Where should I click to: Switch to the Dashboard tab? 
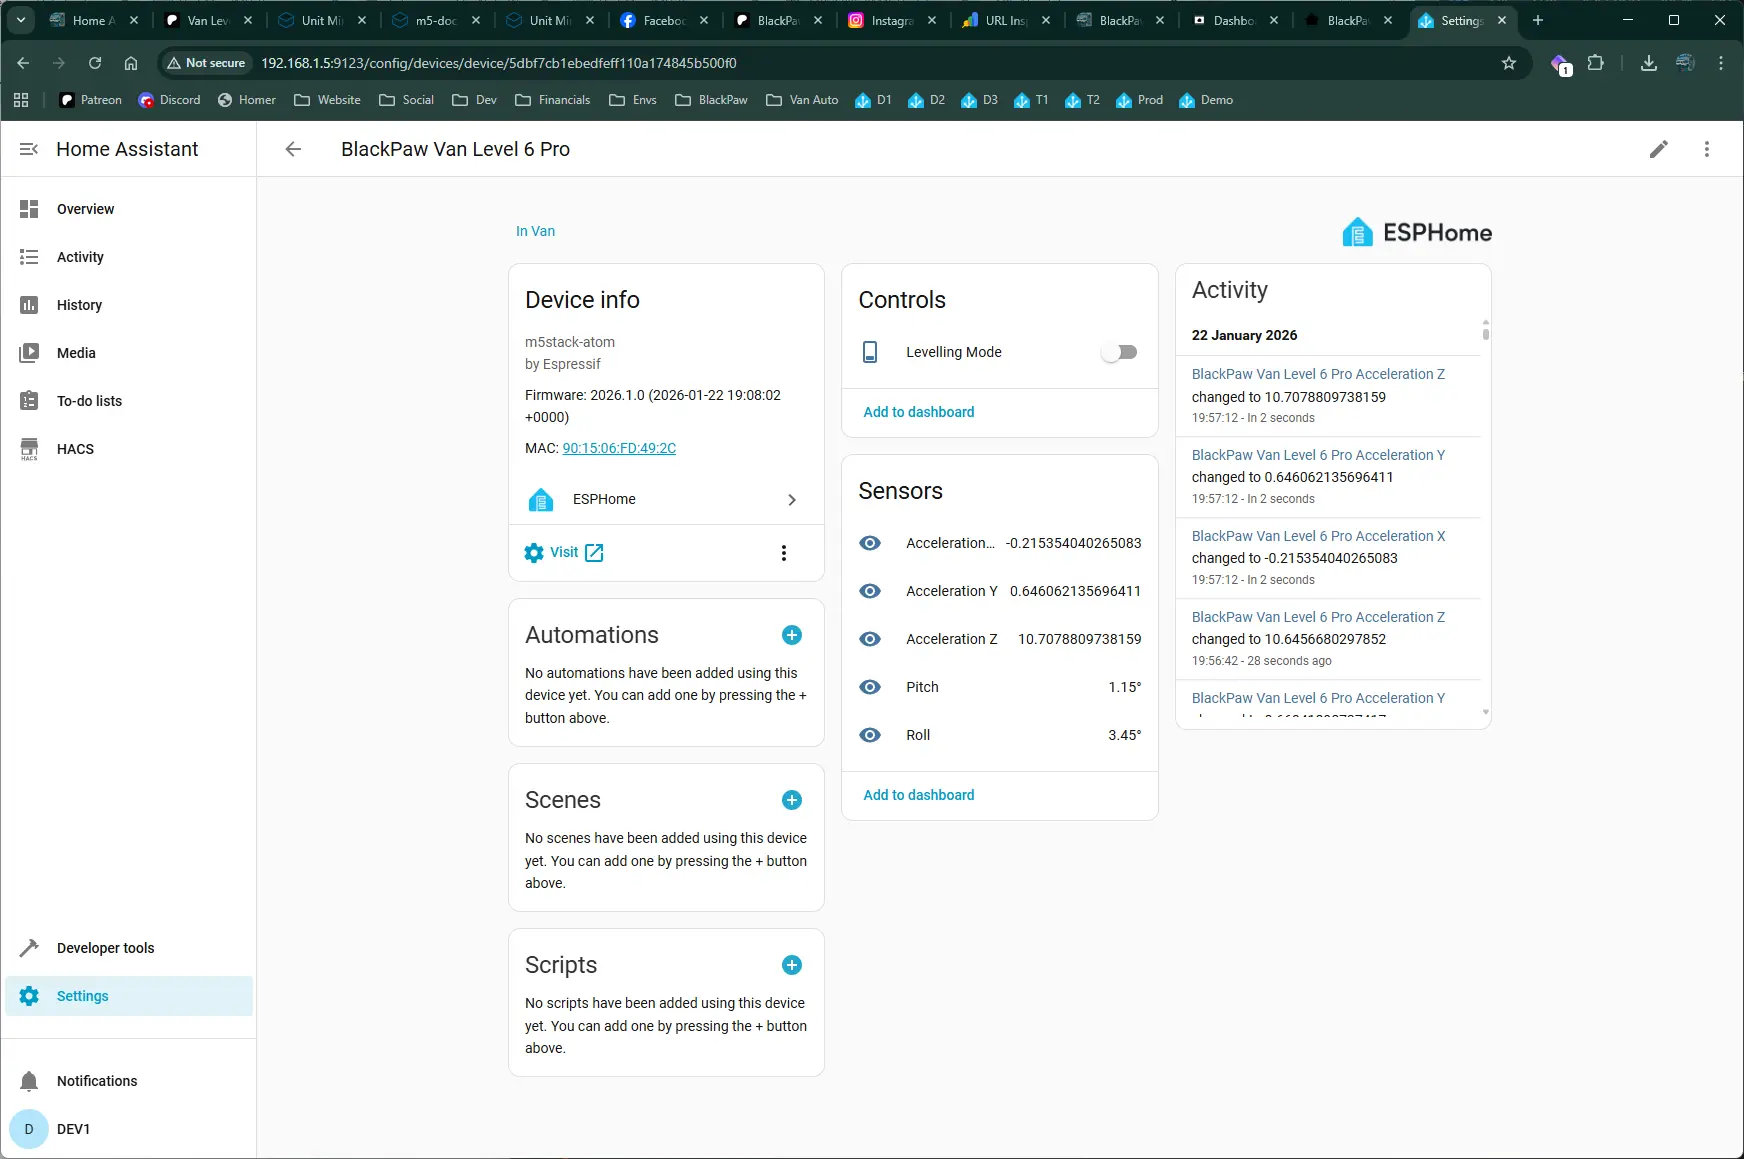point(1234,20)
